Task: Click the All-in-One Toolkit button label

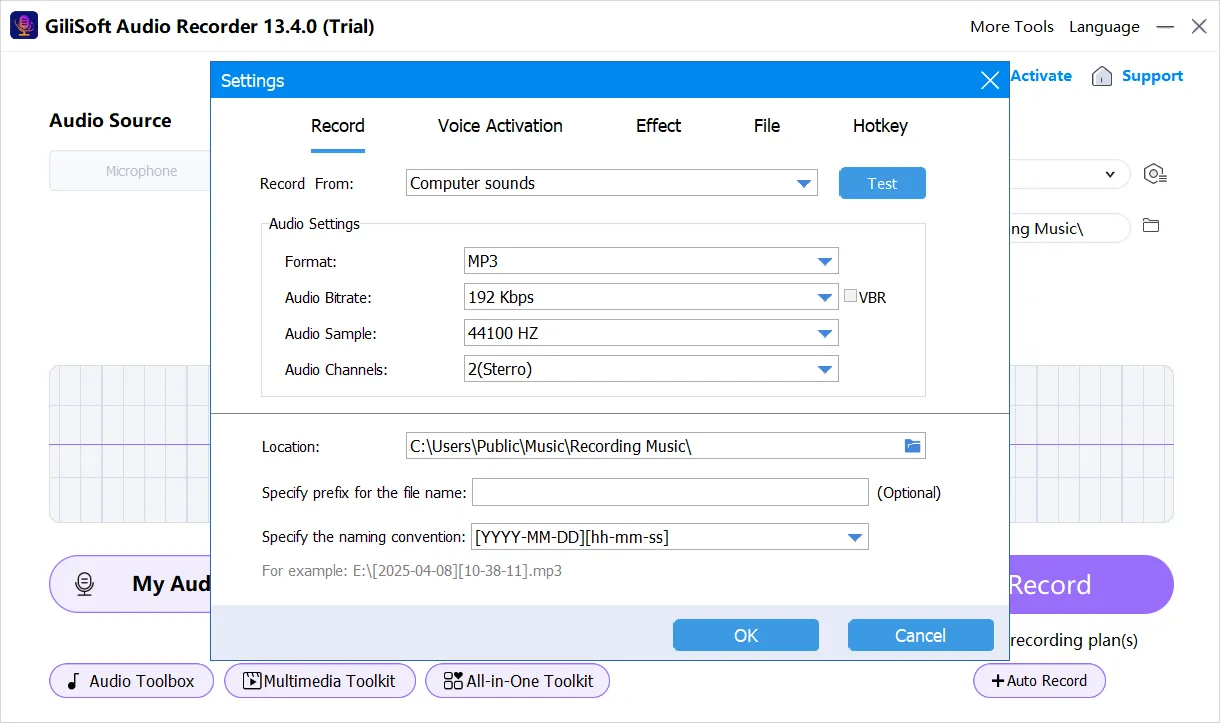Action: click(530, 681)
